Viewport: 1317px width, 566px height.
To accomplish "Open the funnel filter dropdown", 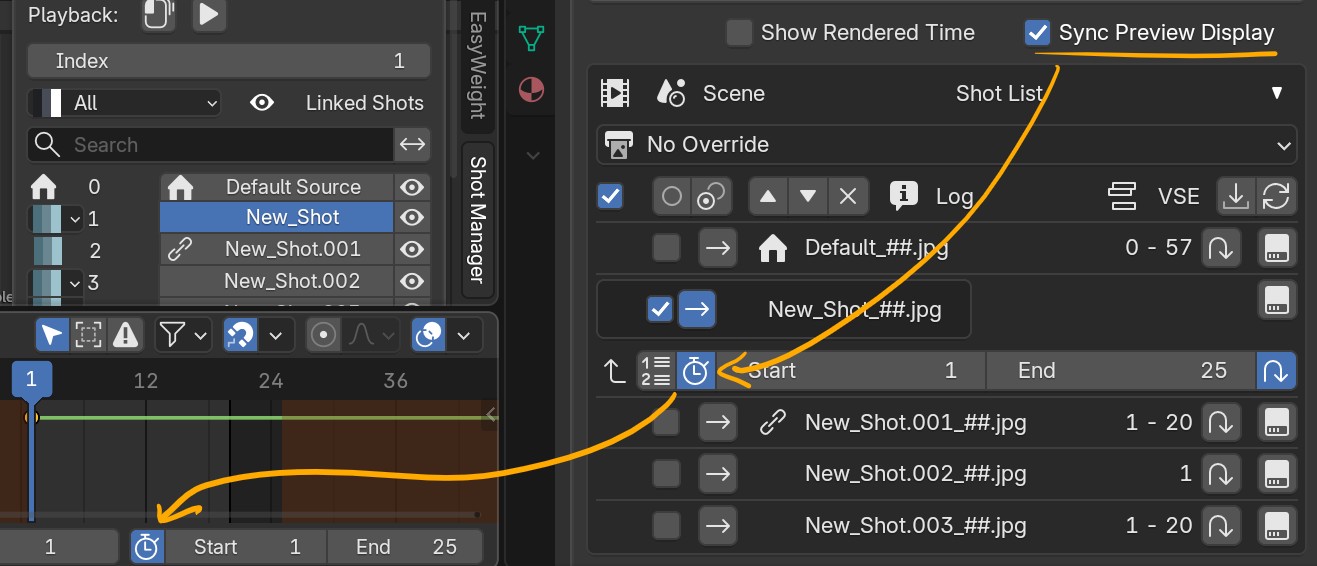I will point(184,334).
